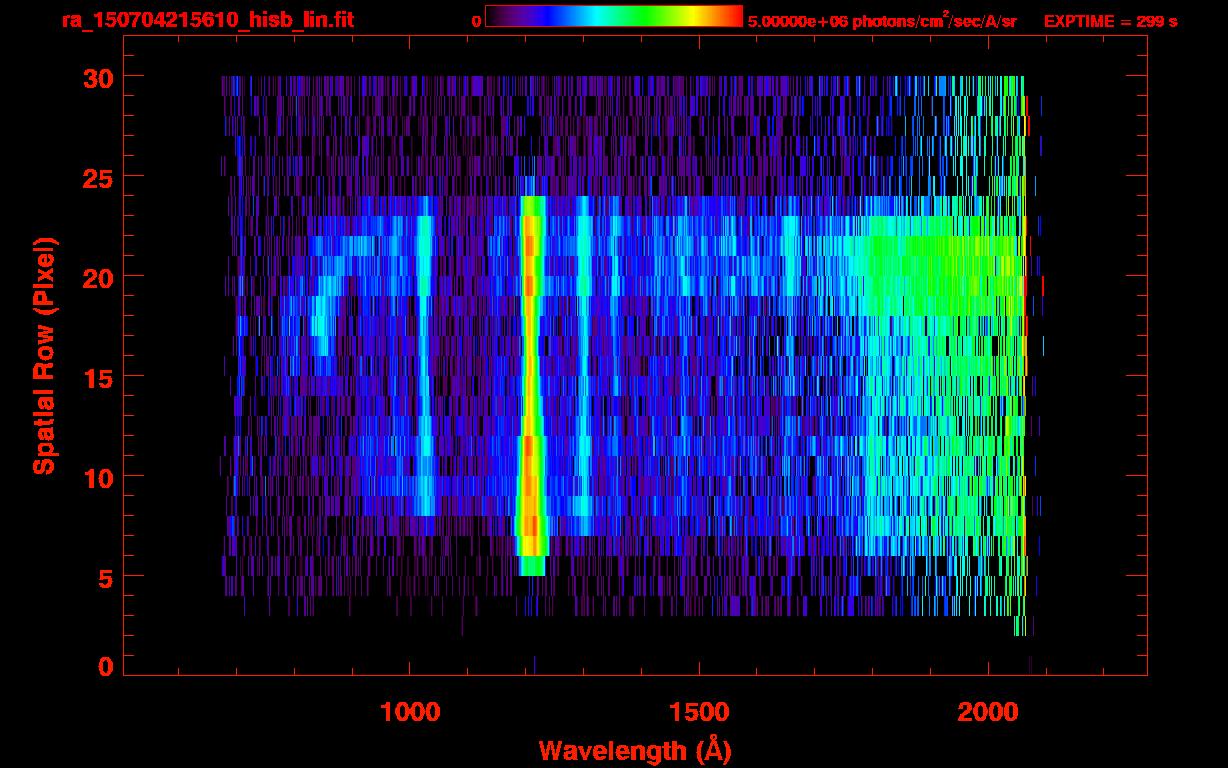1228x768 pixels.
Task: Click the 0 label left of colorbar
Action: (476, 21)
